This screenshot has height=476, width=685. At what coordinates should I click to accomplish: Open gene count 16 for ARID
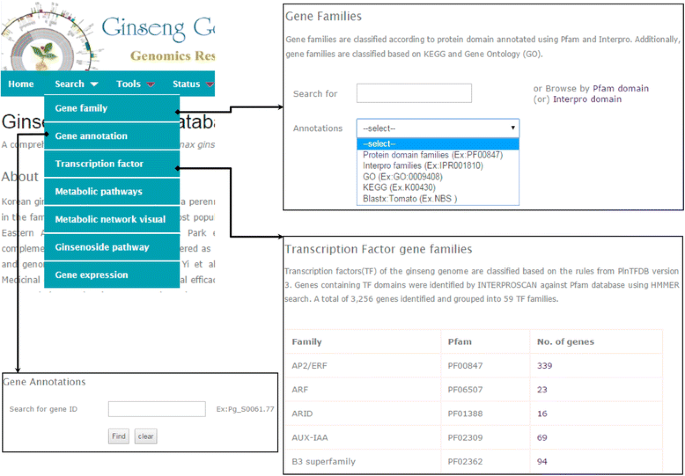tap(542, 414)
